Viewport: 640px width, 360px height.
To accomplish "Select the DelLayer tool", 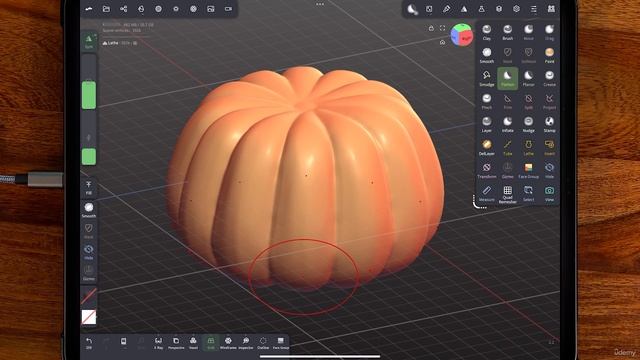I will tap(487, 147).
